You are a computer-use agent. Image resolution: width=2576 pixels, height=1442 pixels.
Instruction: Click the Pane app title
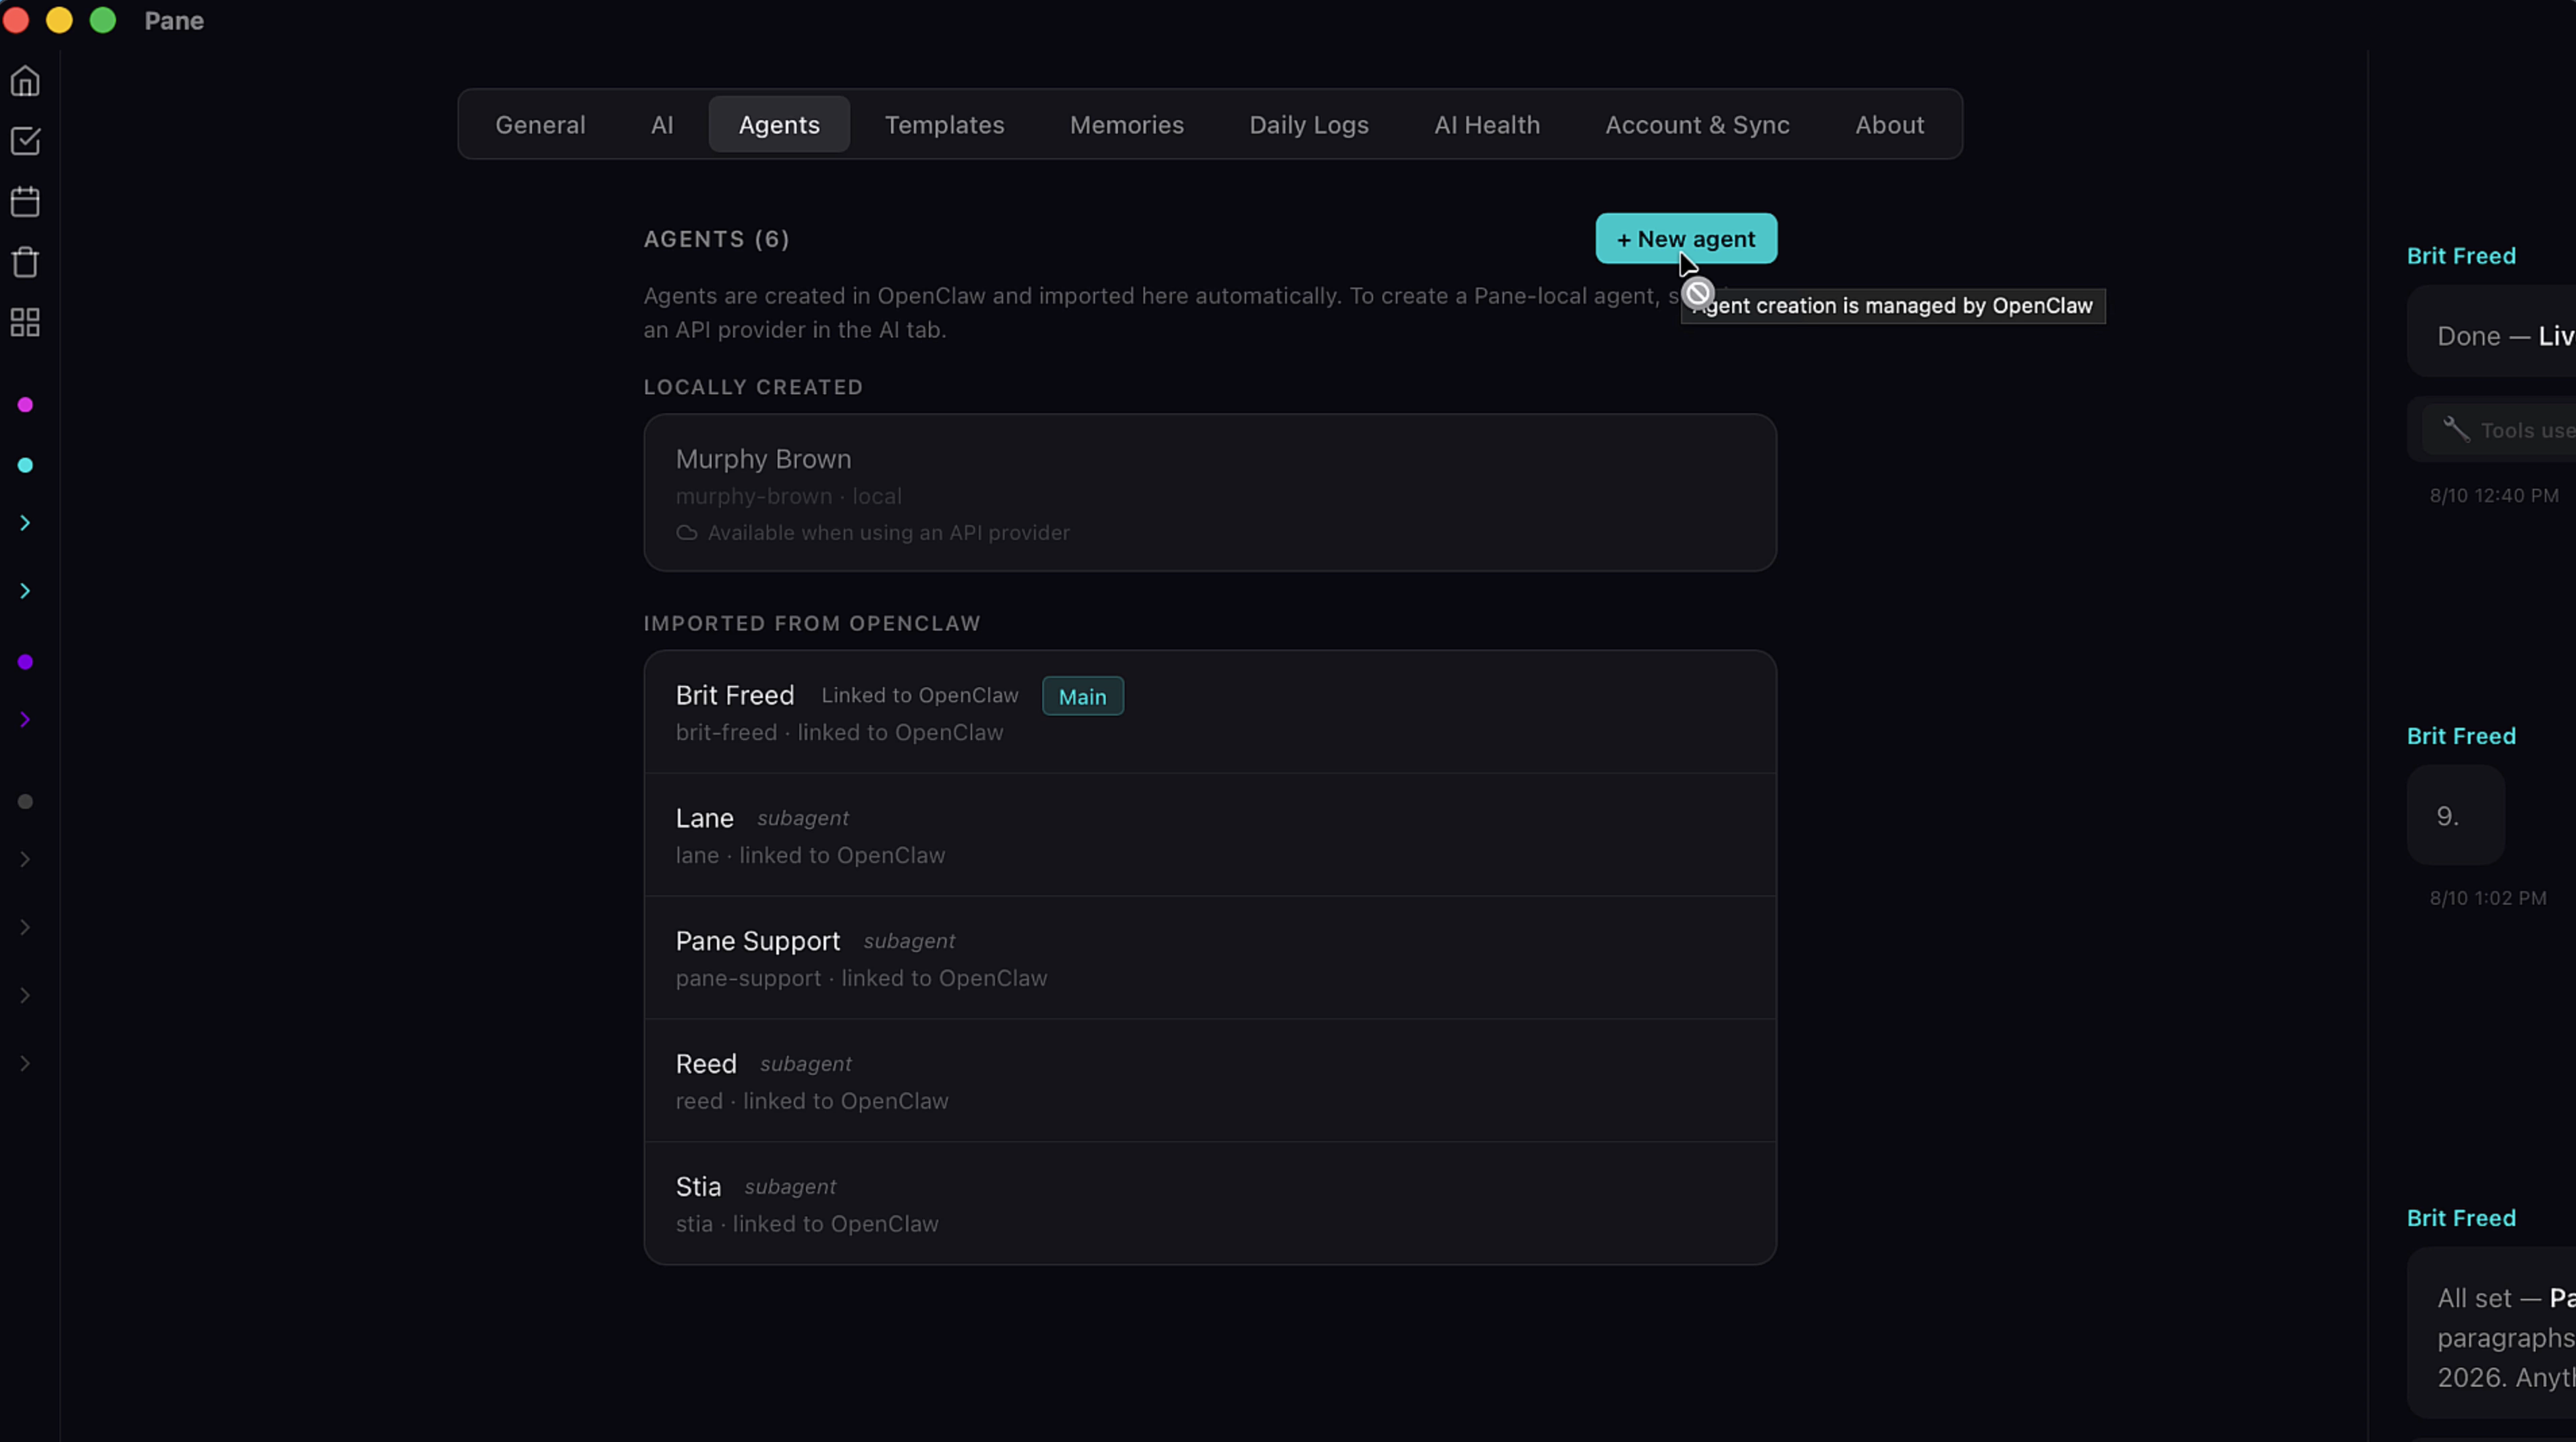[174, 21]
